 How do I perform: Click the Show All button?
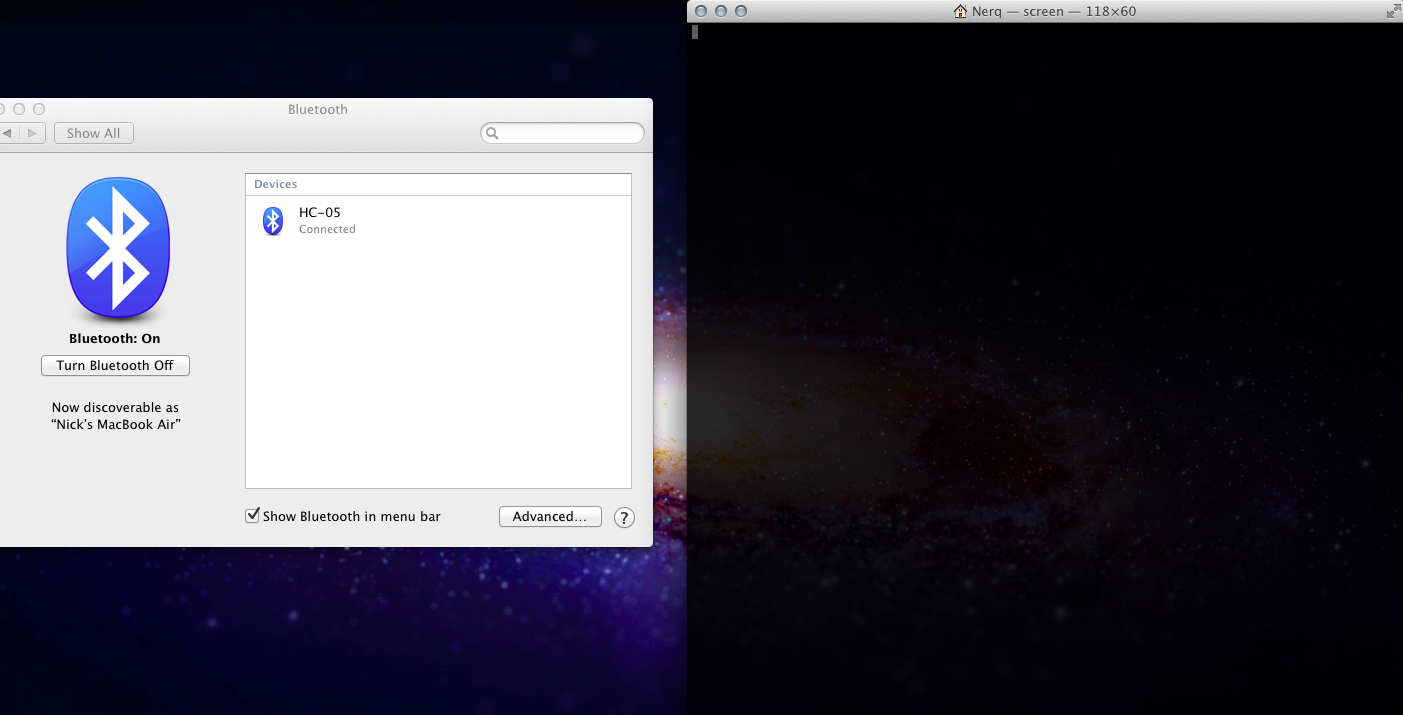(93, 133)
